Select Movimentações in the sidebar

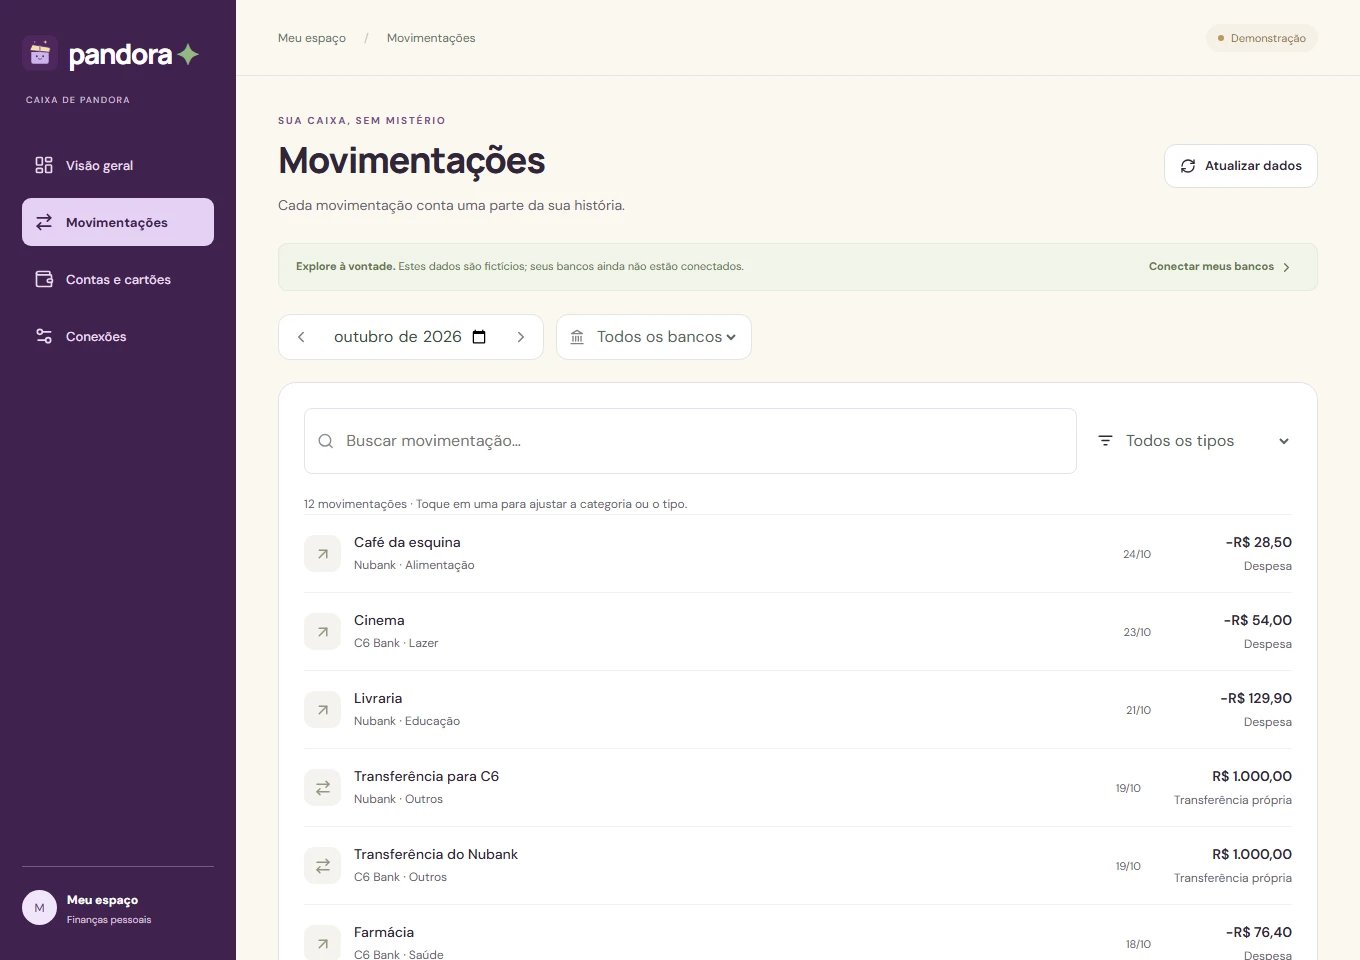coord(118,222)
